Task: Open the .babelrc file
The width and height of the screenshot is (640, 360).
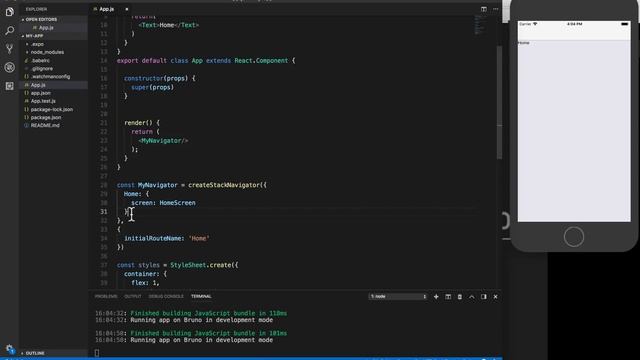Action: tap(40, 60)
